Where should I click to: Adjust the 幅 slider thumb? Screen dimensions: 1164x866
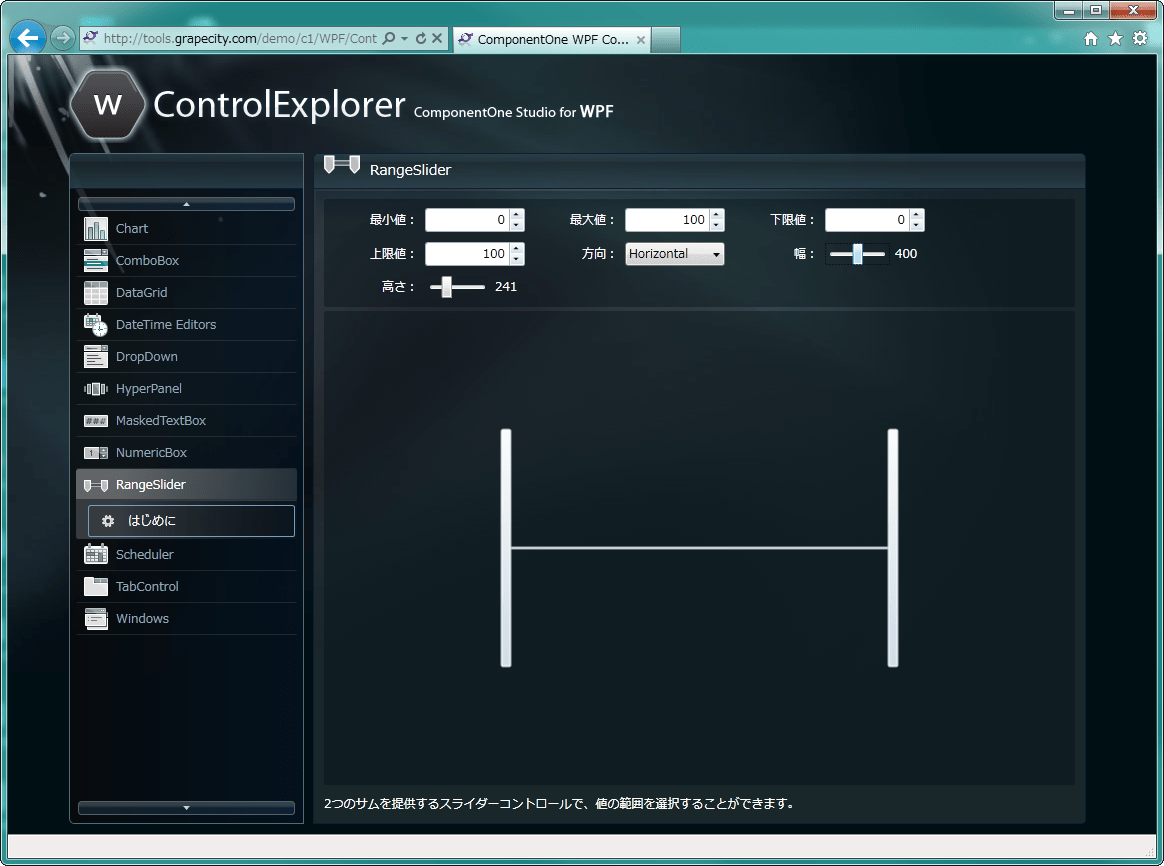point(856,254)
